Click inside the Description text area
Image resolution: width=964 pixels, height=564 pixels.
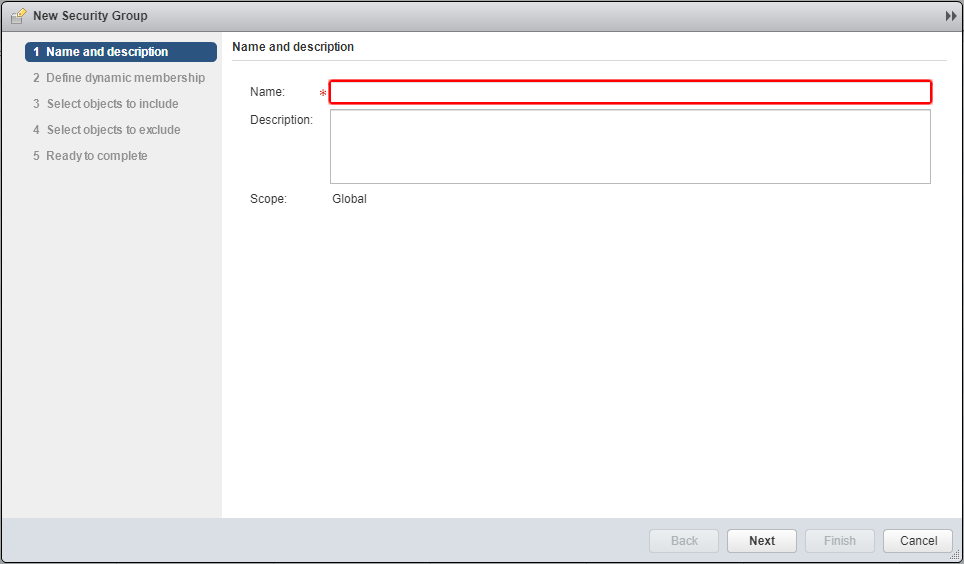pyautogui.click(x=630, y=146)
